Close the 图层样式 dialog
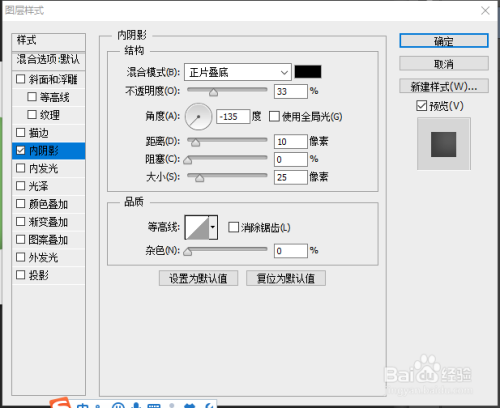Viewport: 500px width, 408px height. pyautogui.click(x=485, y=11)
